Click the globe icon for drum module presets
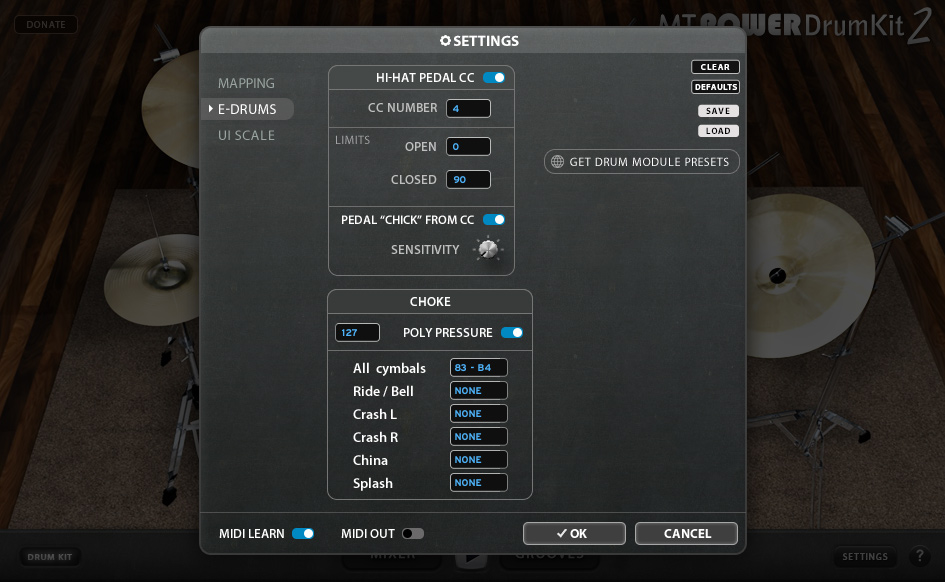 pos(557,161)
